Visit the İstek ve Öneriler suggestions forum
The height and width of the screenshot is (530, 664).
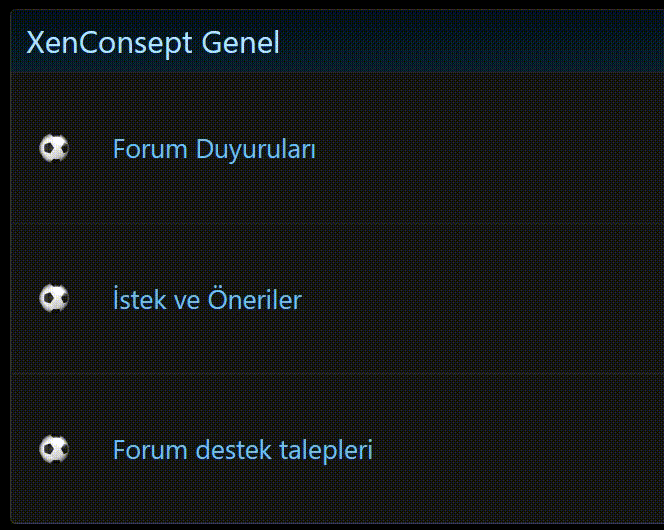[x=207, y=300]
